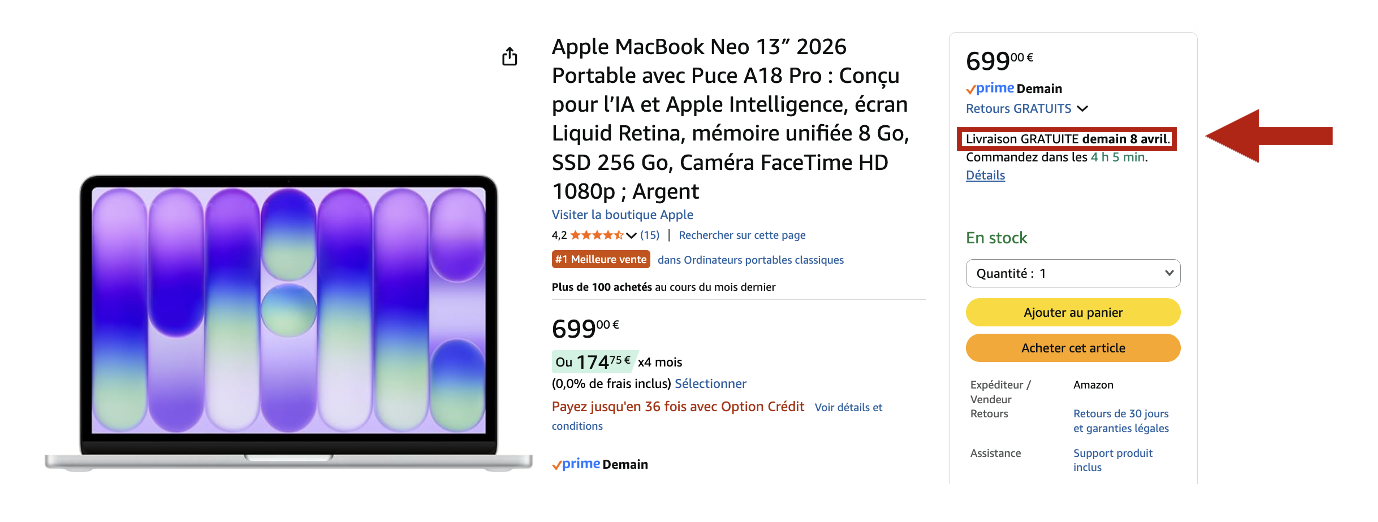1378x522 pixels.
Task: Click Rechercher sur cette page link
Action: [x=742, y=235]
